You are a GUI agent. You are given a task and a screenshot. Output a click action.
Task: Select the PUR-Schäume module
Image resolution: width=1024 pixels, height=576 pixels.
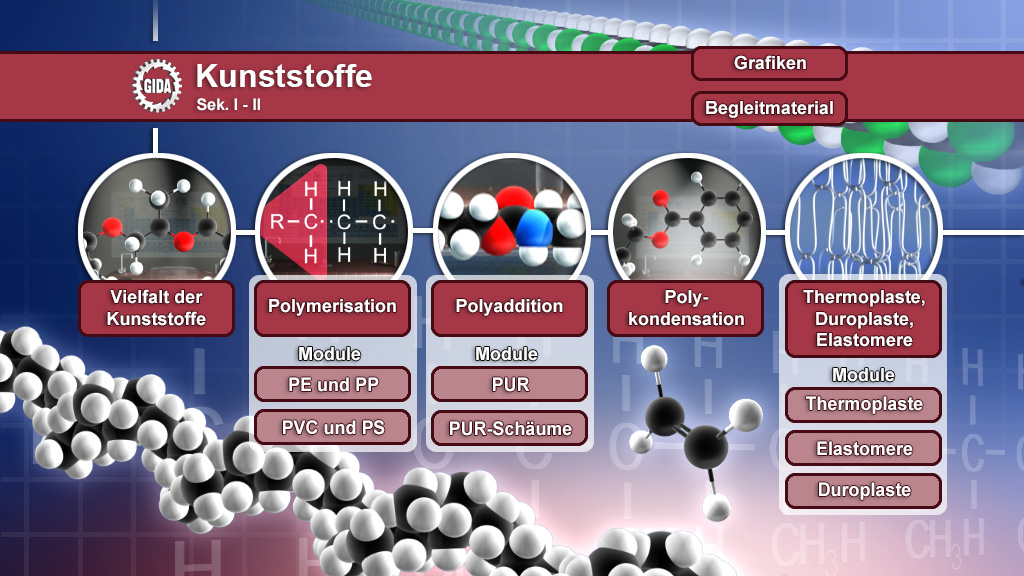[510, 427]
